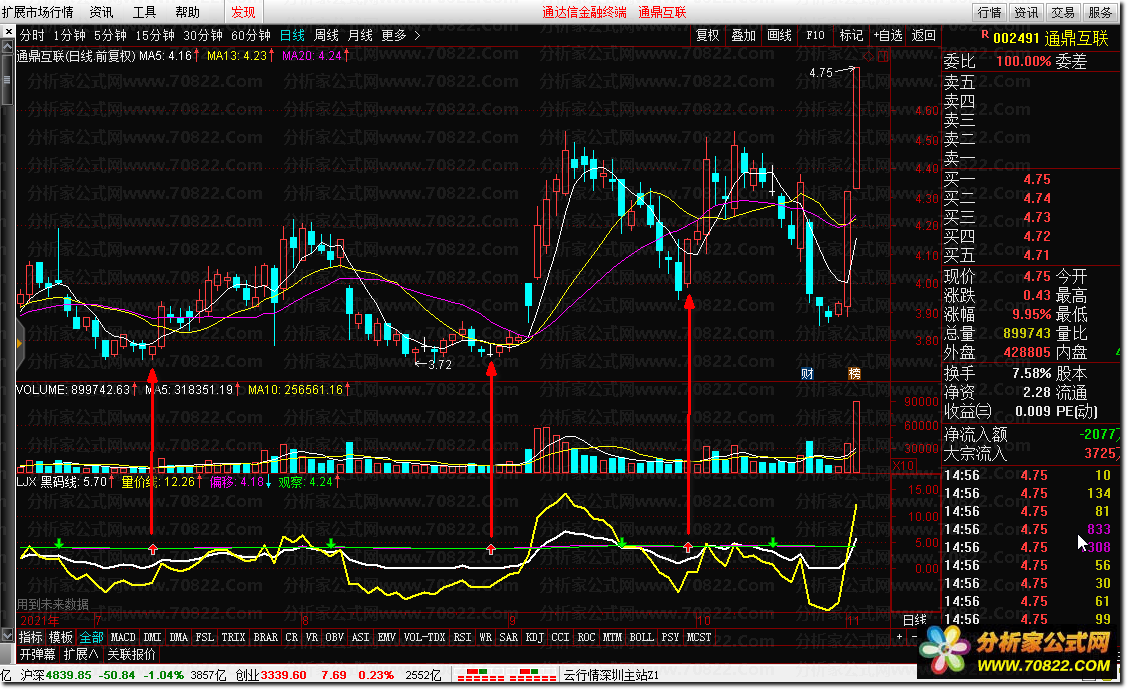The width and height of the screenshot is (1129, 690).
Task: Click the 关联报价 button
Action: pos(131,654)
